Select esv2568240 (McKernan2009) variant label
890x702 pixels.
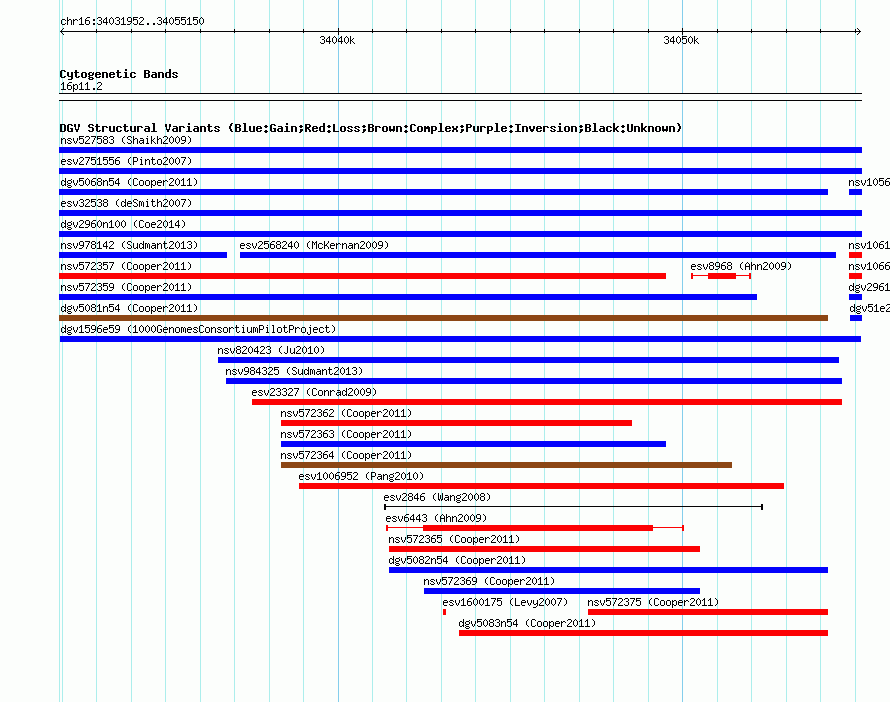pyautogui.click(x=314, y=245)
